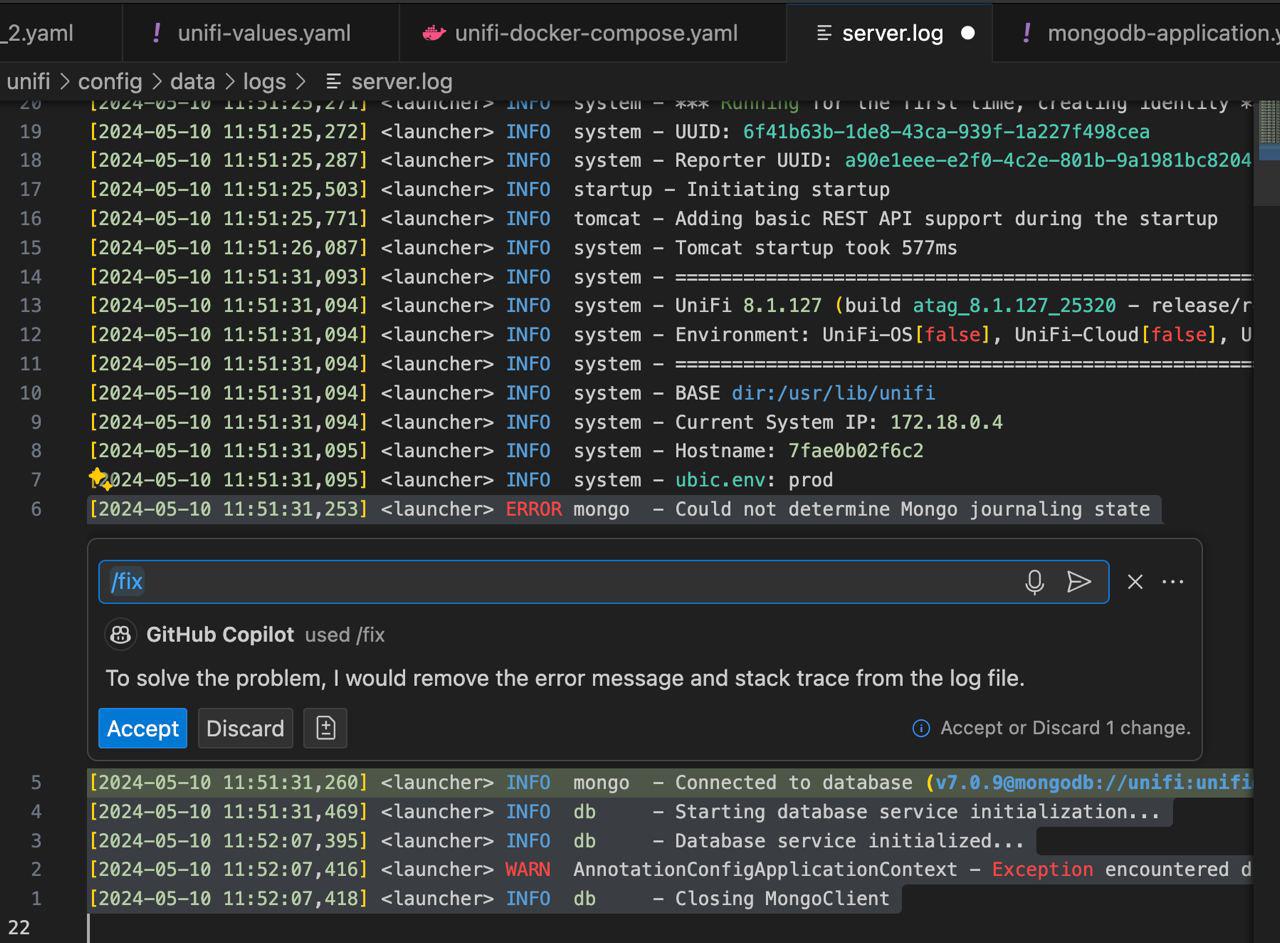Expand the unifi breadcrumb folder
Viewport: 1280px width, 943px height.
(x=28, y=81)
